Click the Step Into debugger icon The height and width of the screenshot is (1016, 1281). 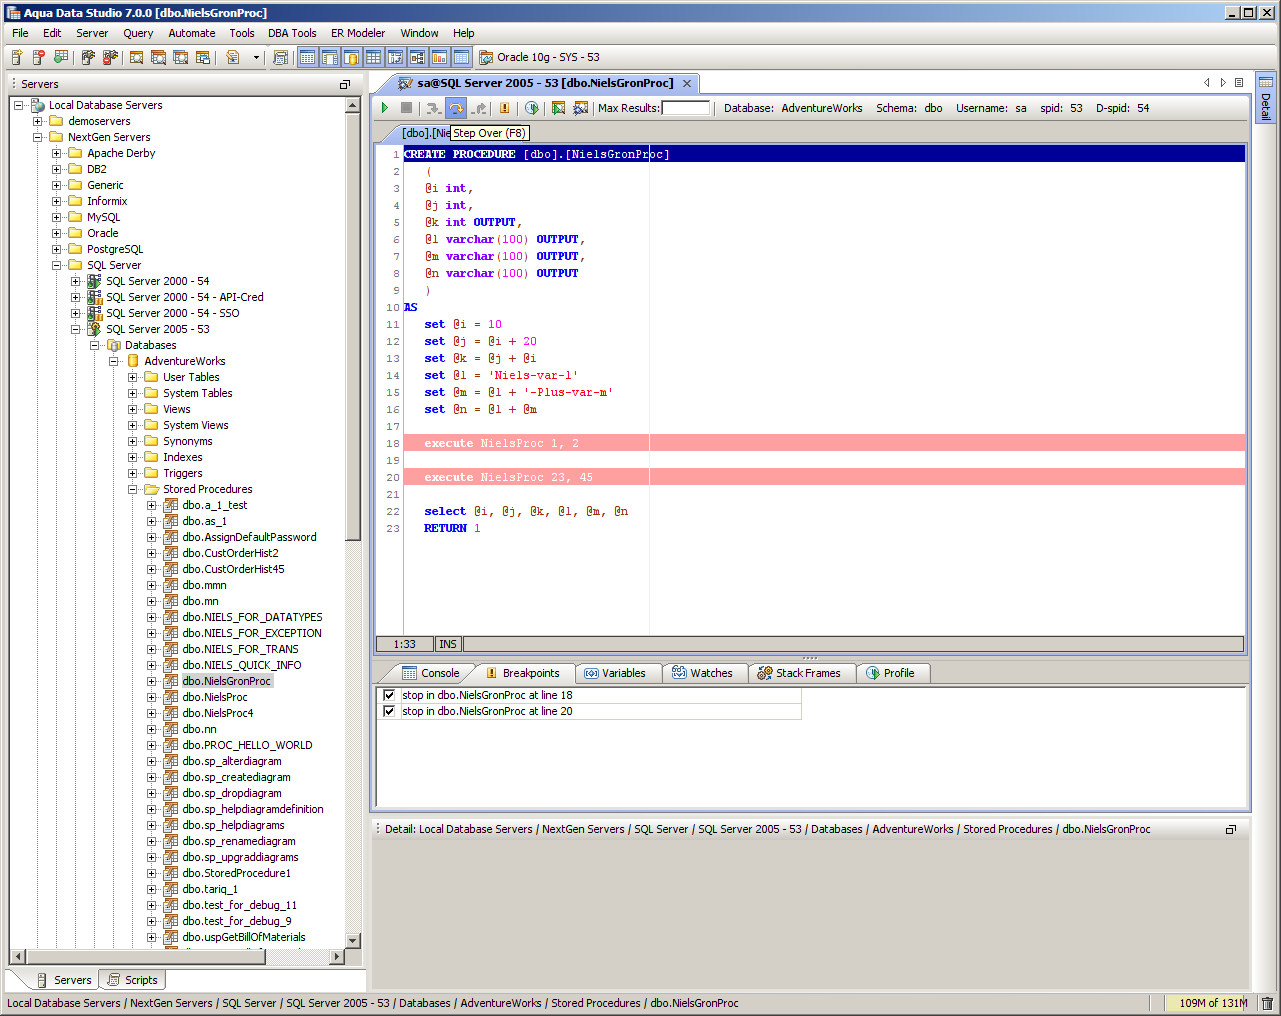tap(433, 108)
